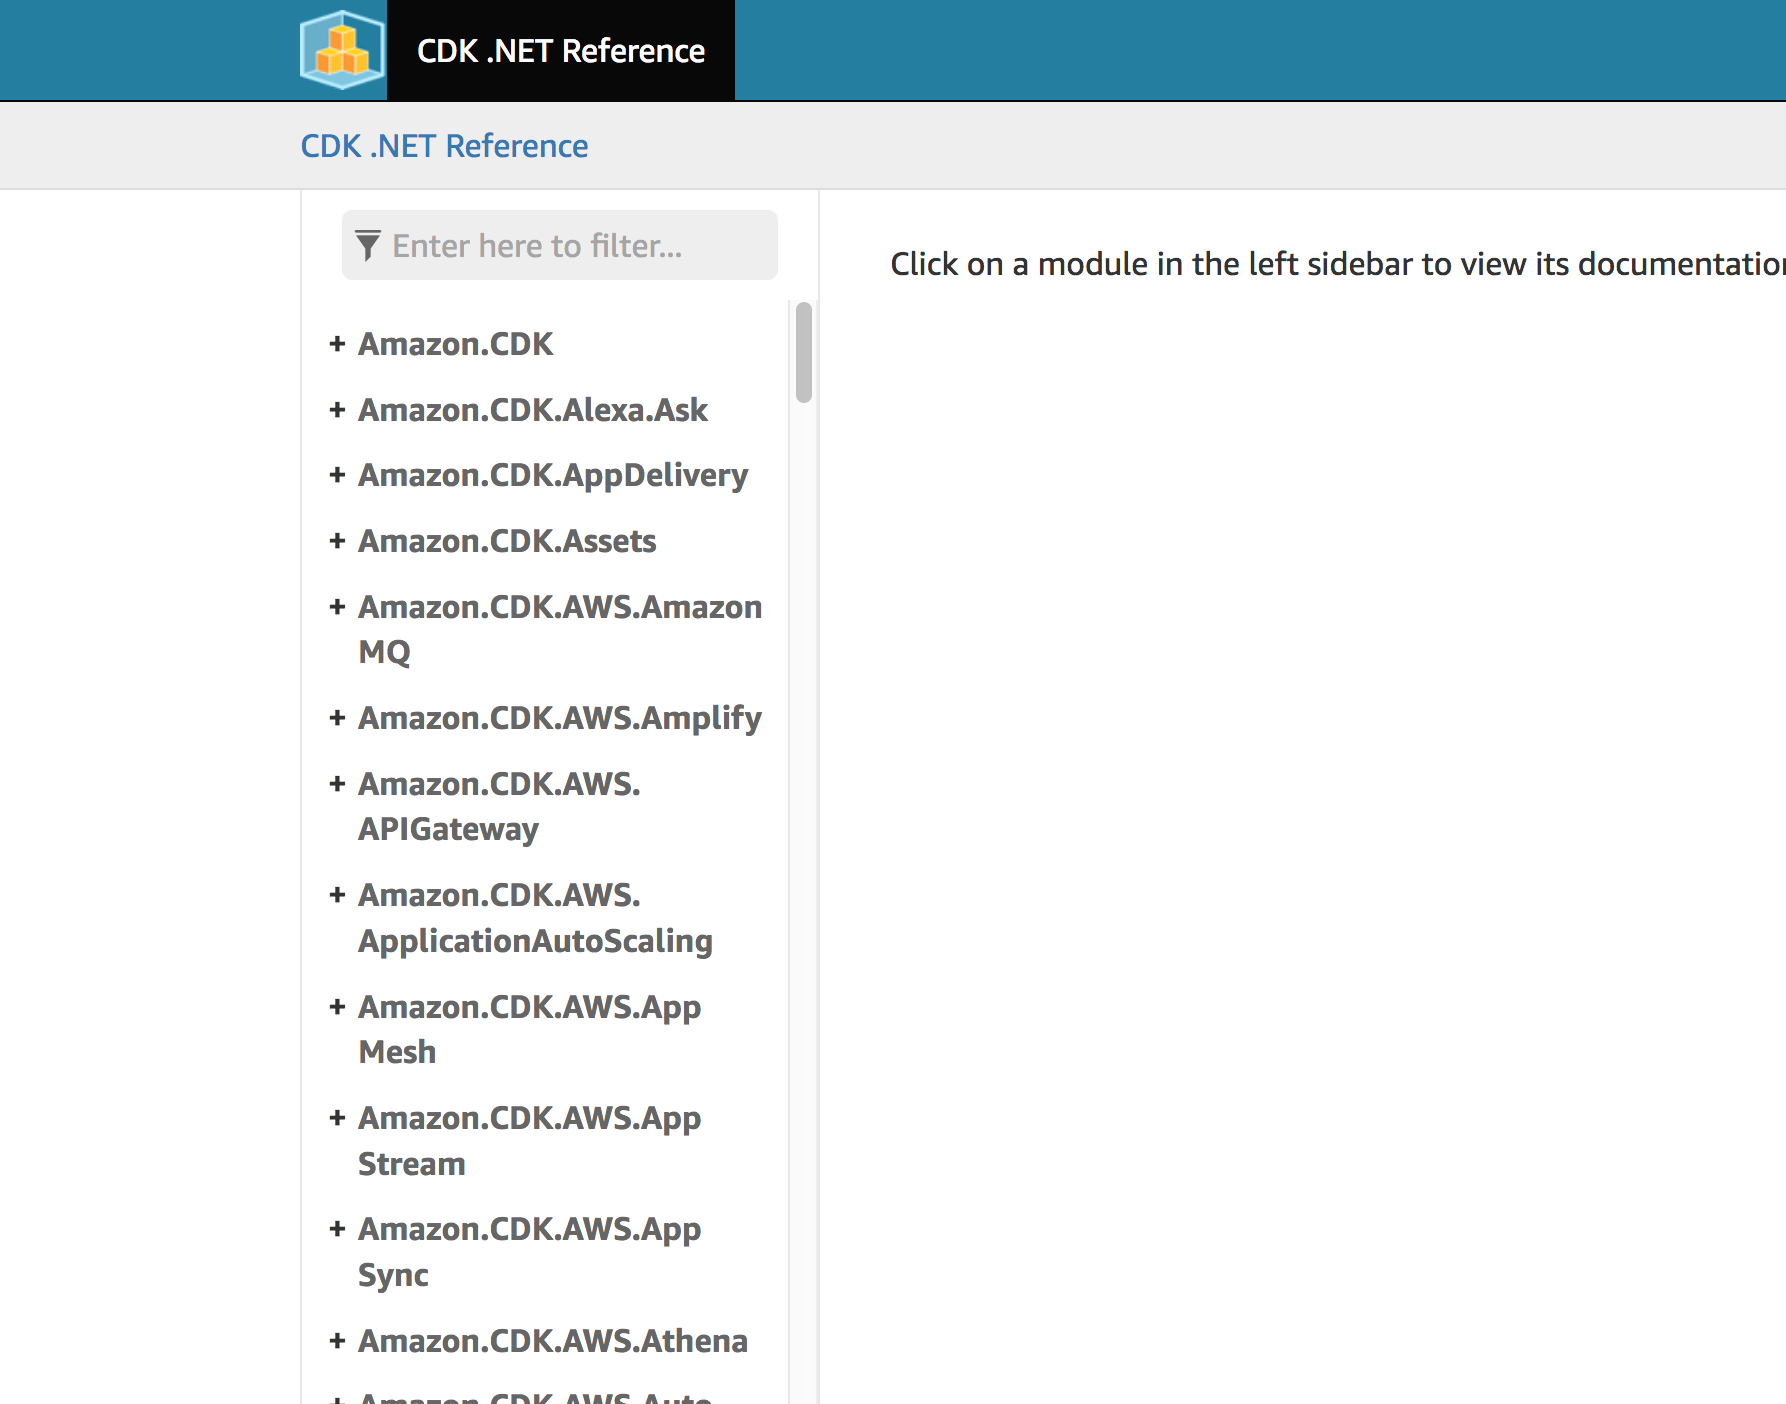Image resolution: width=1786 pixels, height=1404 pixels.
Task: Open the Amazon.CDK.AppDelivery module
Action: pyautogui.click(x=553, y=476)
